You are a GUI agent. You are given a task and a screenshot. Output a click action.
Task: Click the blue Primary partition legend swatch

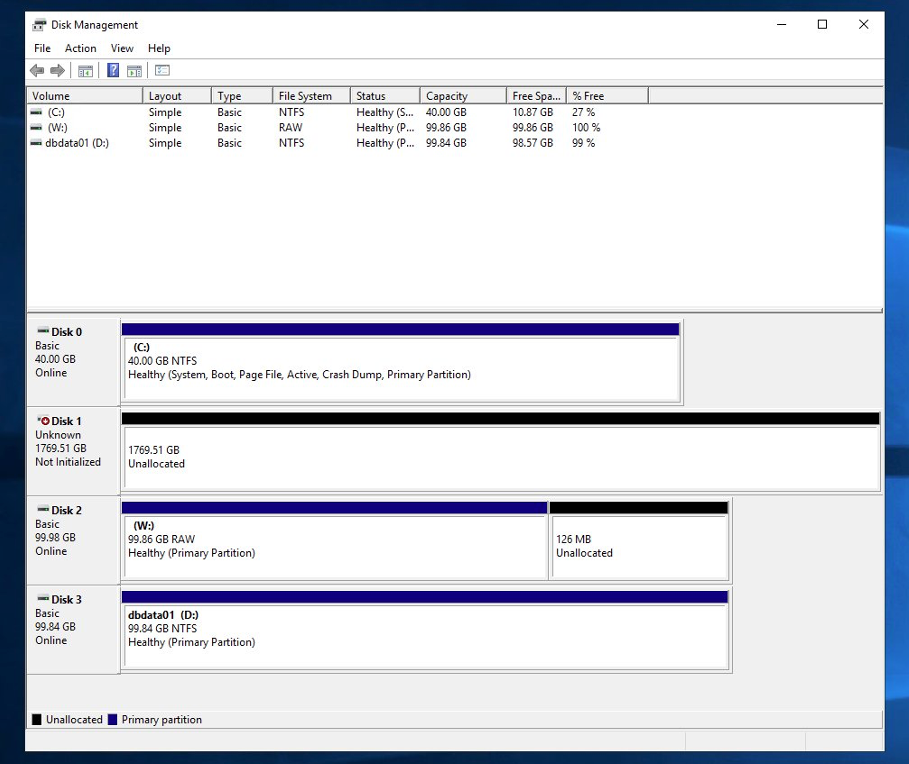pos(112,719)
